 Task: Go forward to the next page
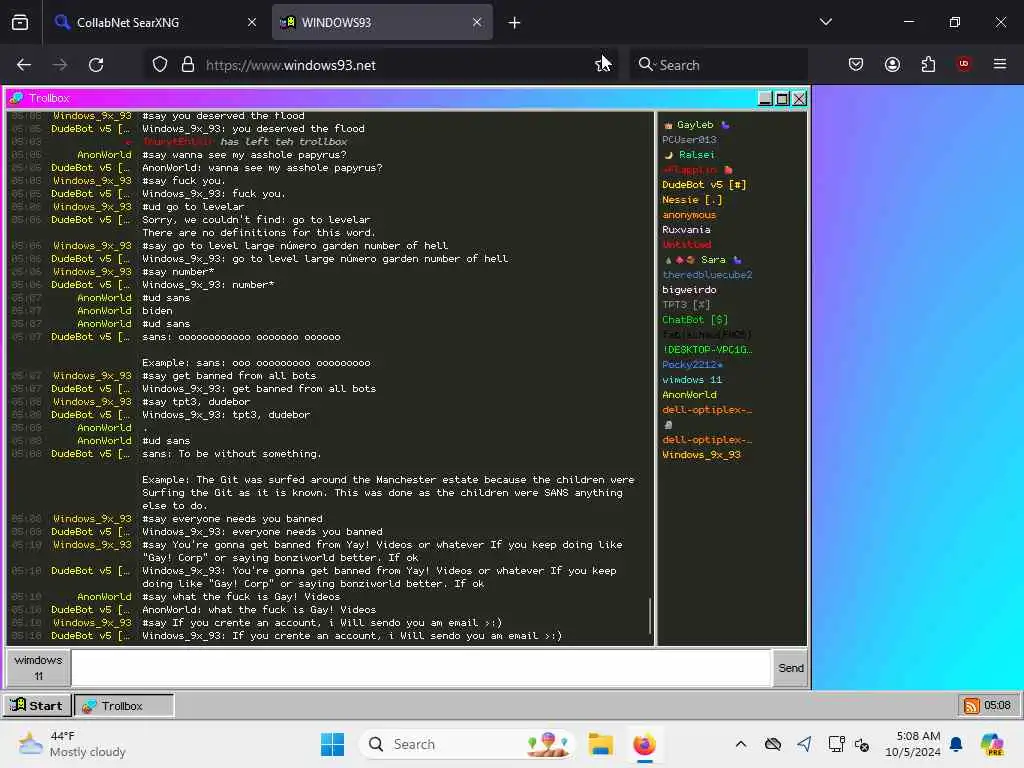[60, 65]
